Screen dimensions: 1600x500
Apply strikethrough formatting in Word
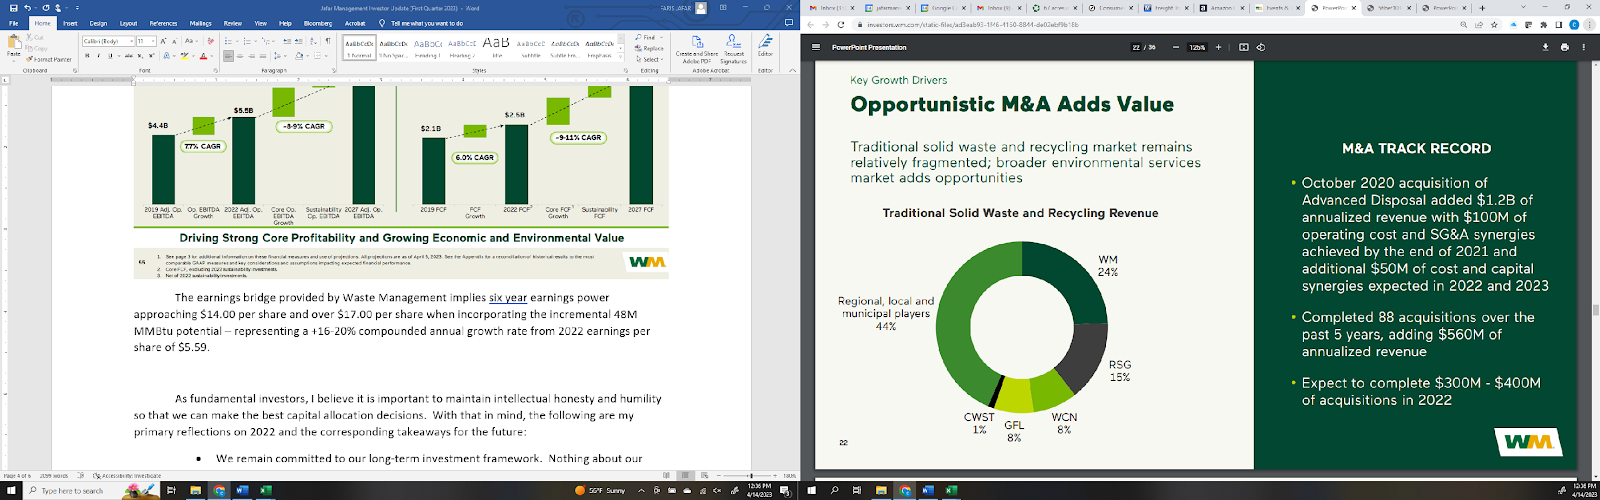[x=129, y=56]
